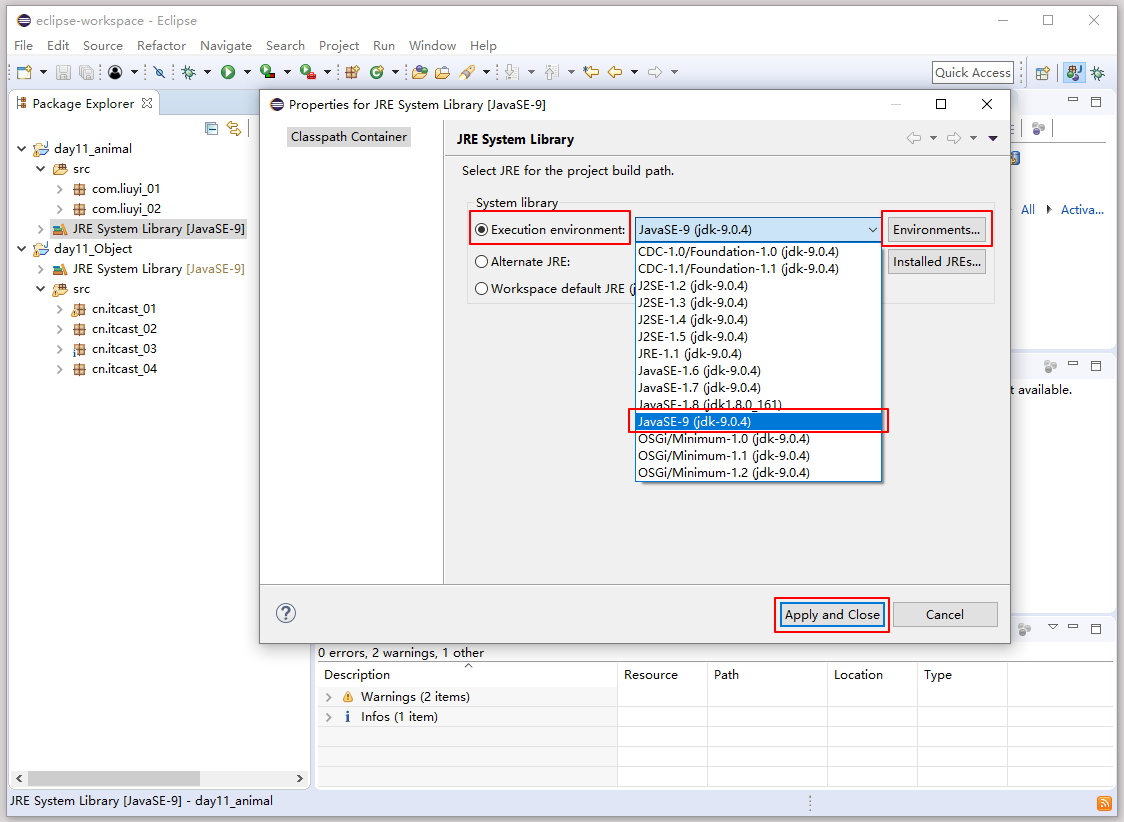Image resolution: width=1124 pixels, height=822 pixels.
Task: Open the Navigate menu
Action: [226, 45]
